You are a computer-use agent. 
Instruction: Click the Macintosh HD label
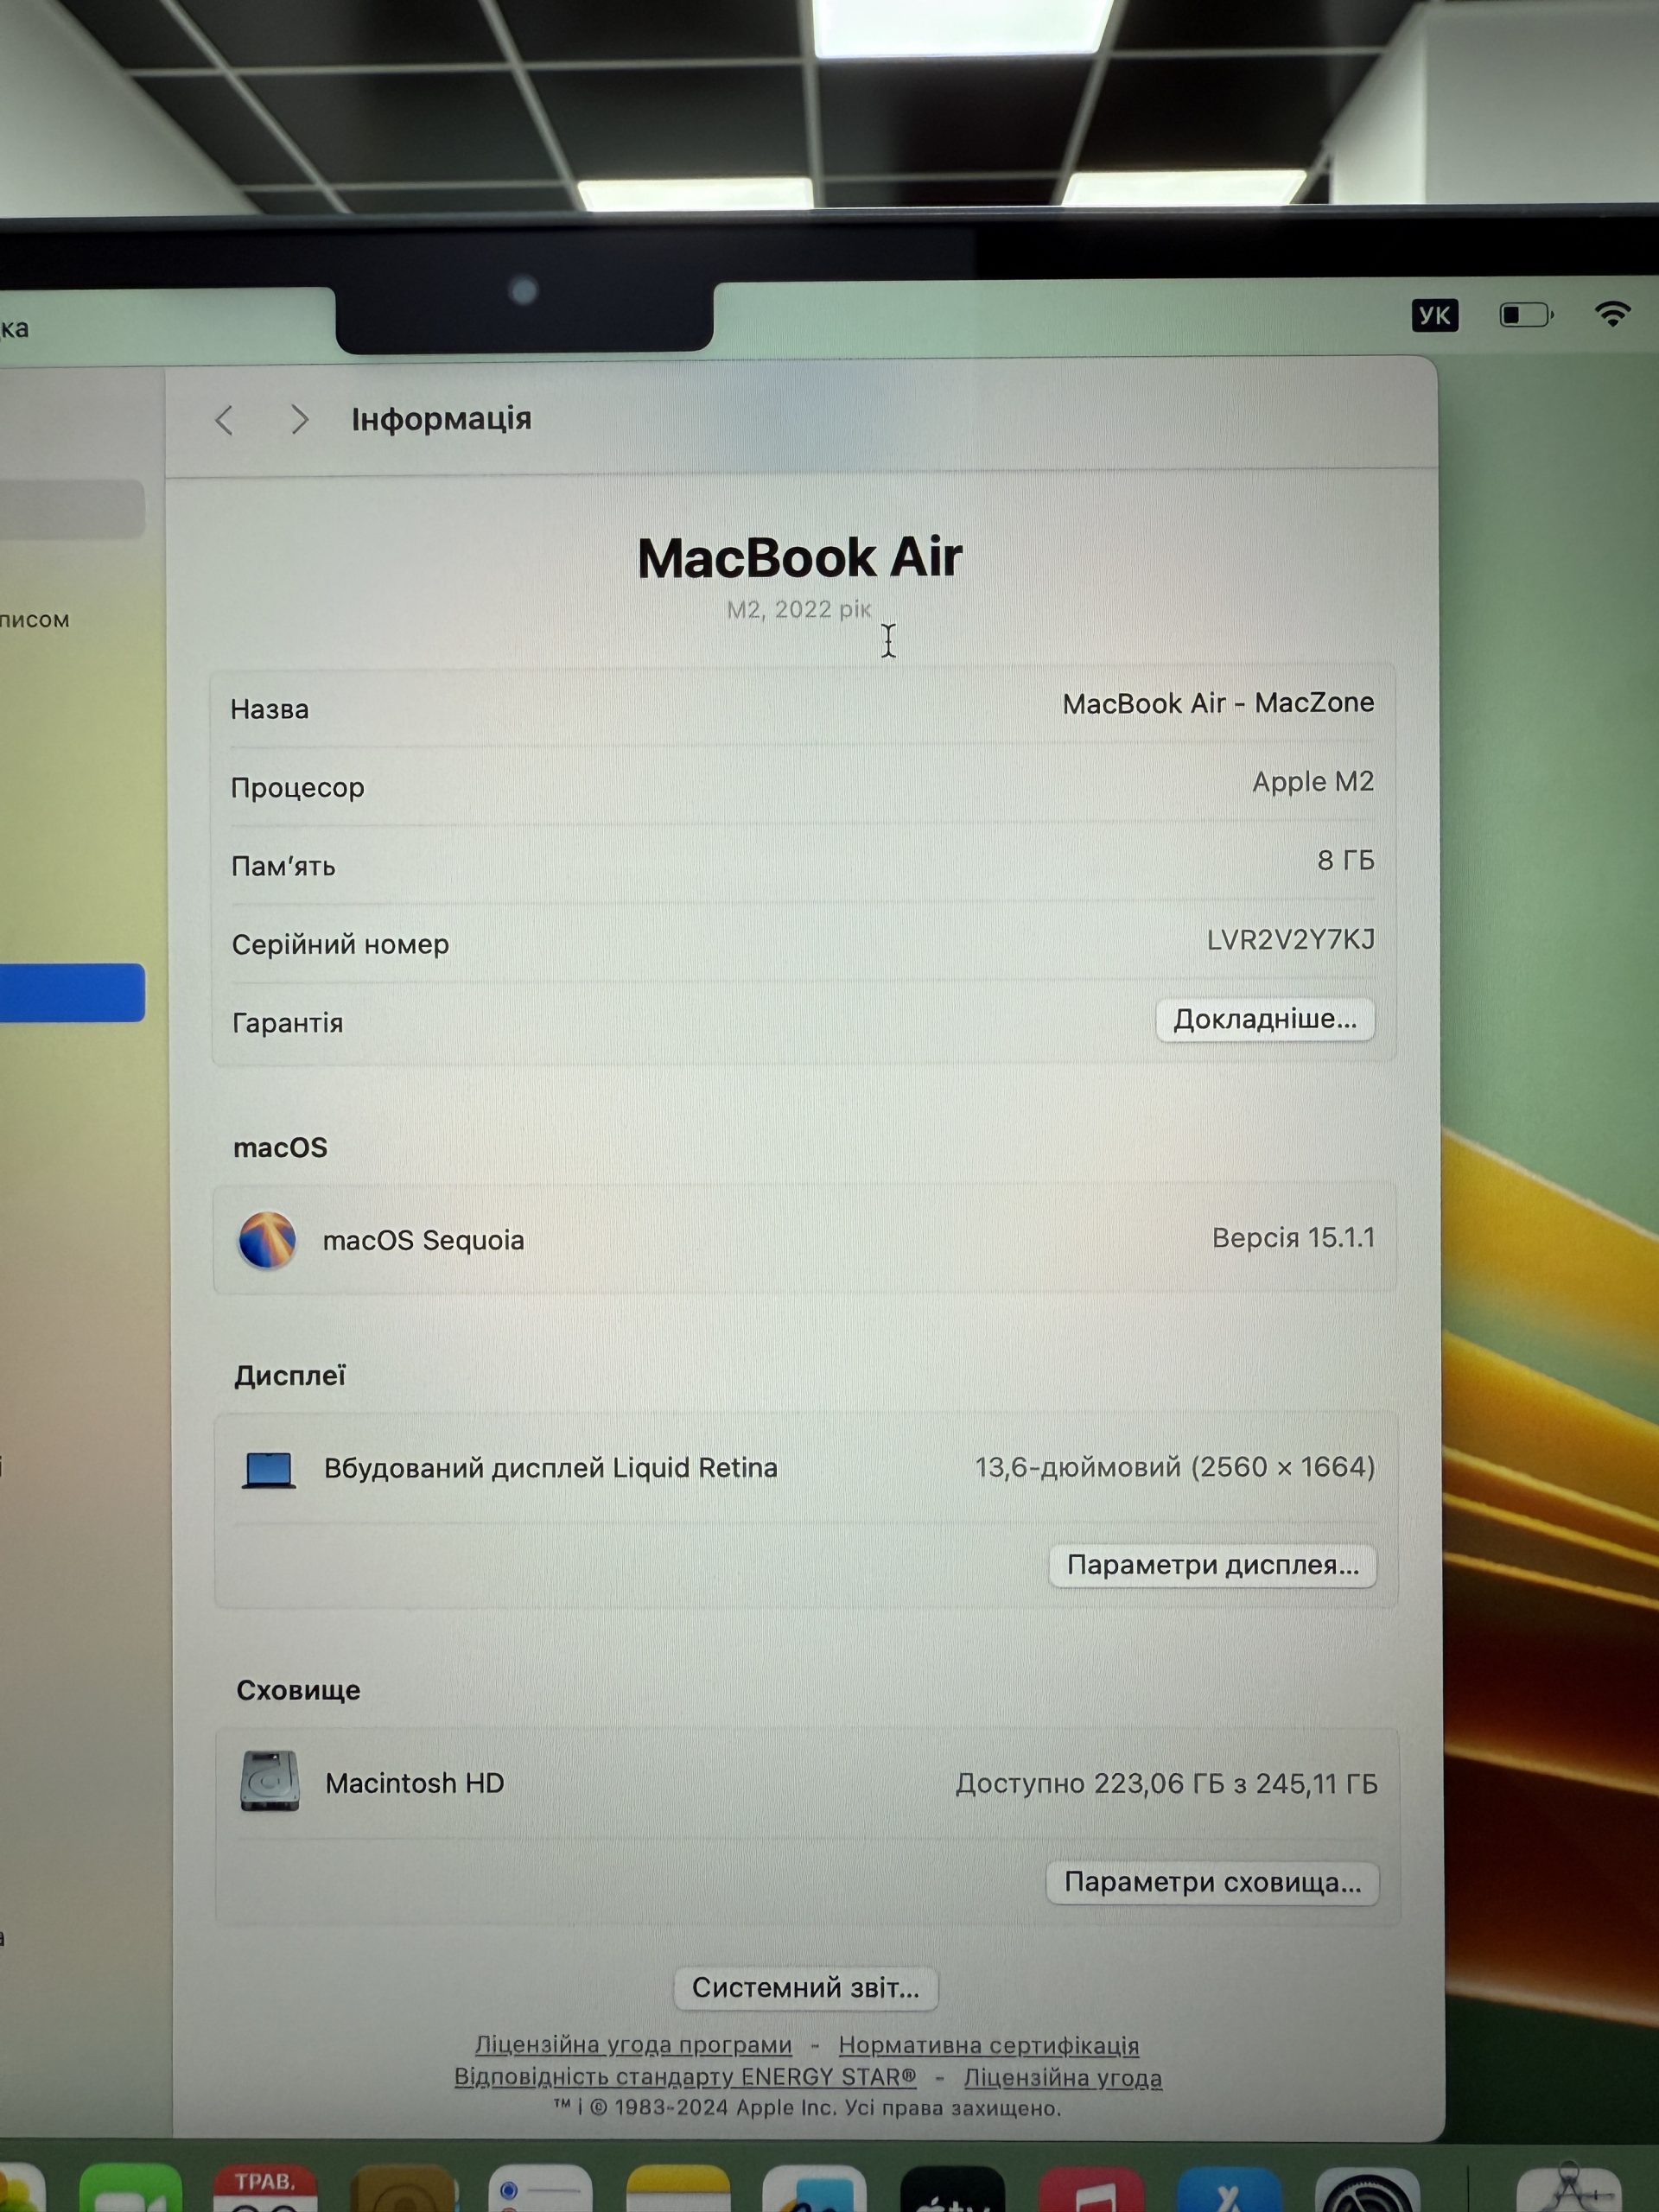click(x=415, y=1783)
